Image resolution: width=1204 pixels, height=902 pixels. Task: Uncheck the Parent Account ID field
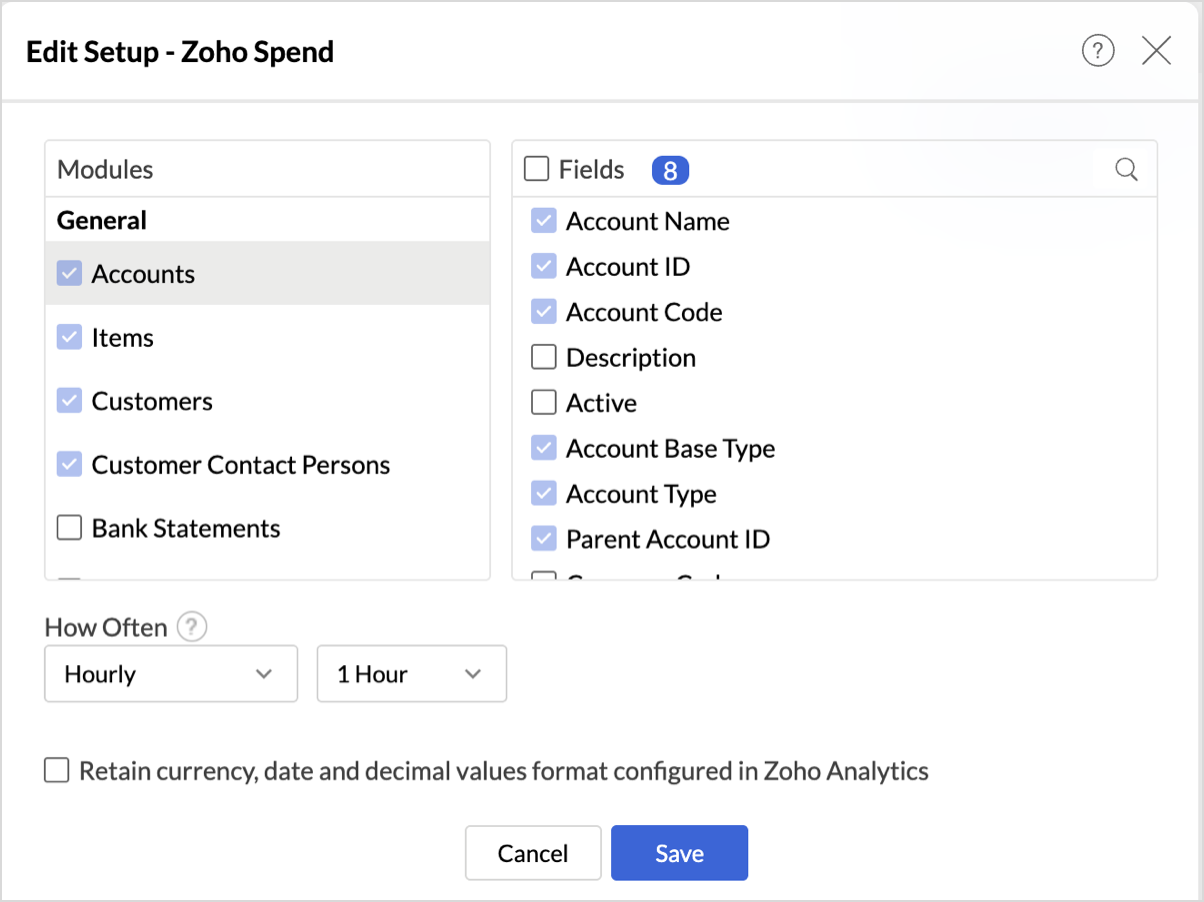coord(543,539)
